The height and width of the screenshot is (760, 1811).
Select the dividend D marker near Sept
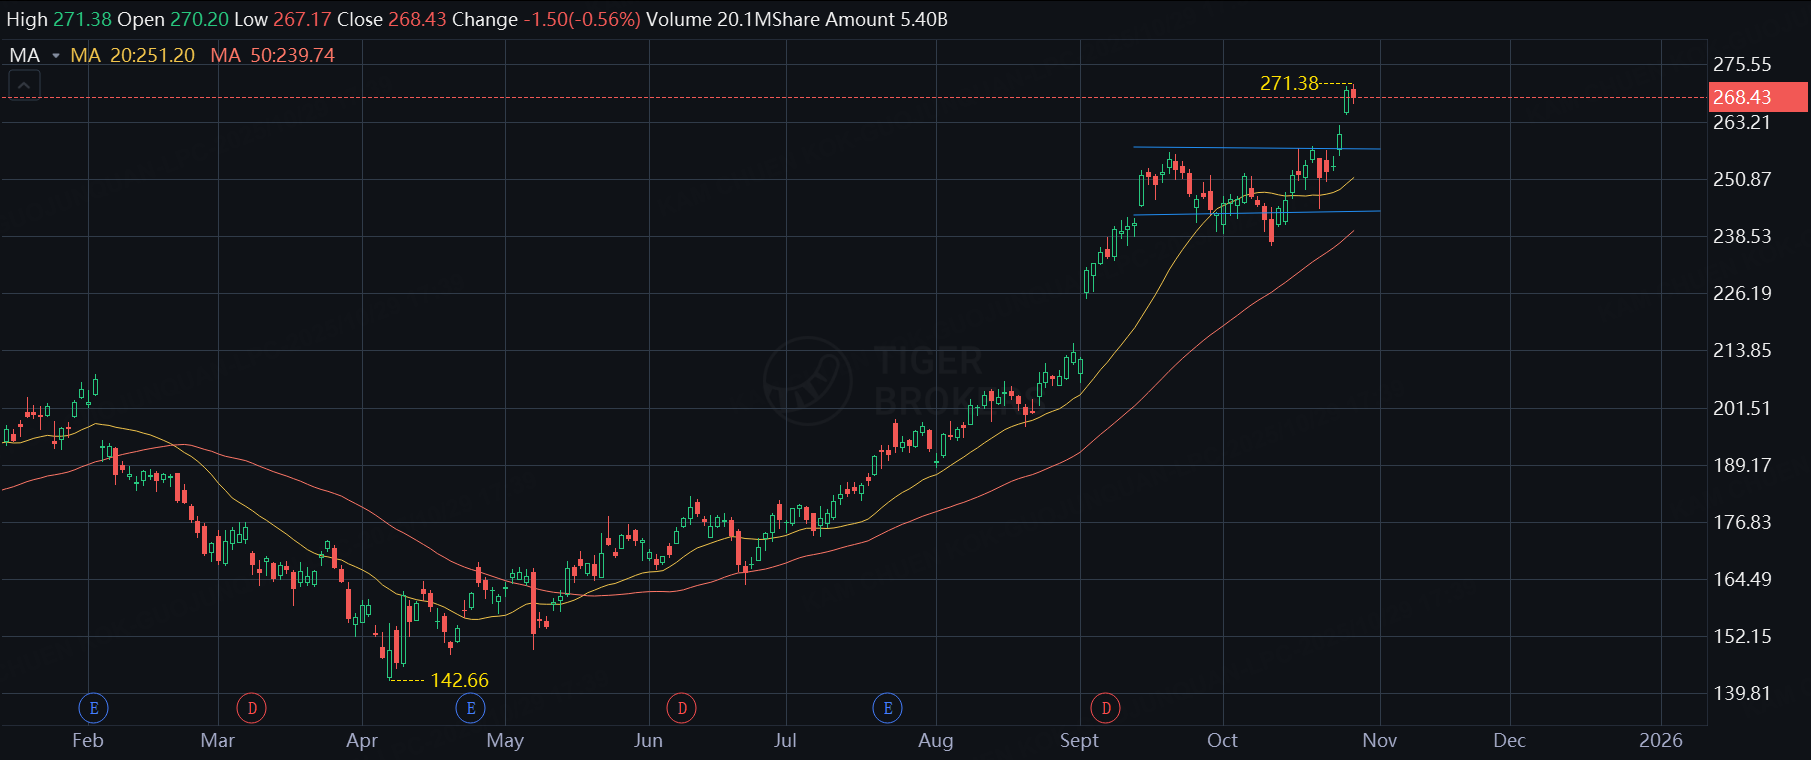point(1106,709)
